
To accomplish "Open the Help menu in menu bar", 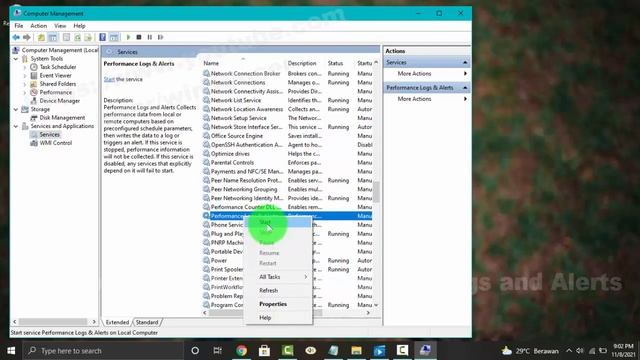I will [x=79, y=26].
